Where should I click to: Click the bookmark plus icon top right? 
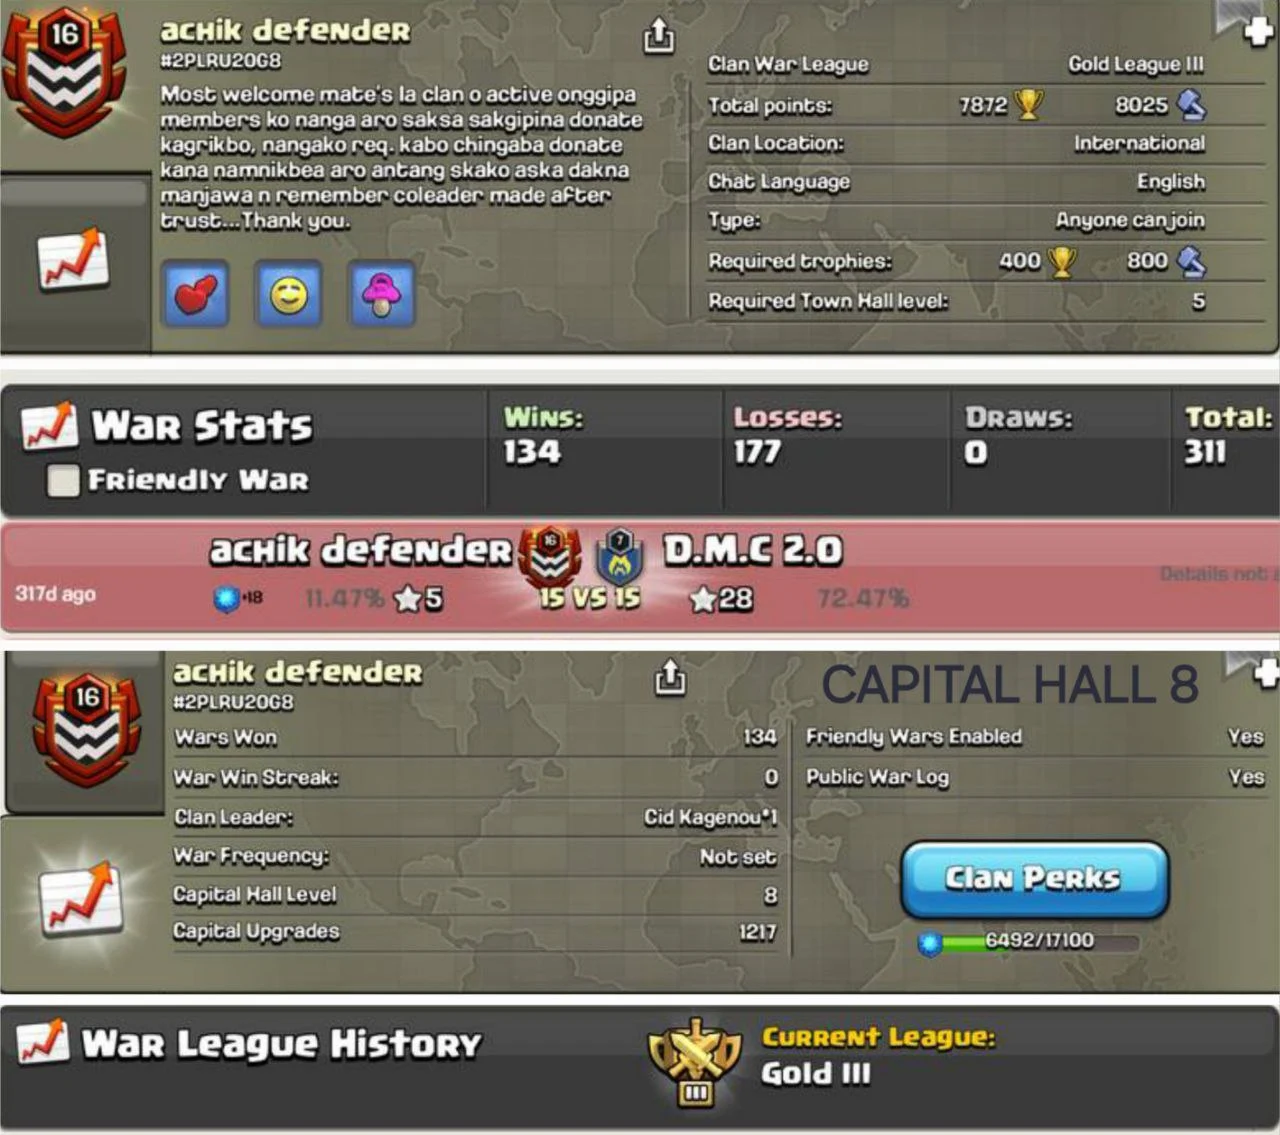pos(1247,22)
